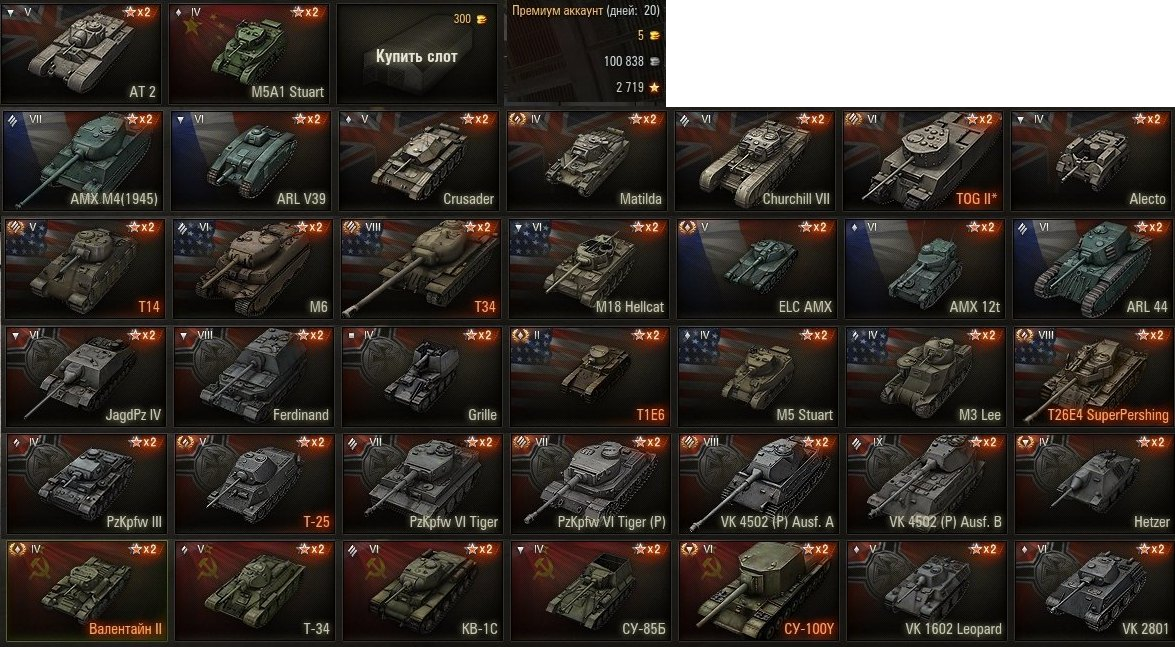Click the Купить слот button

417,57
